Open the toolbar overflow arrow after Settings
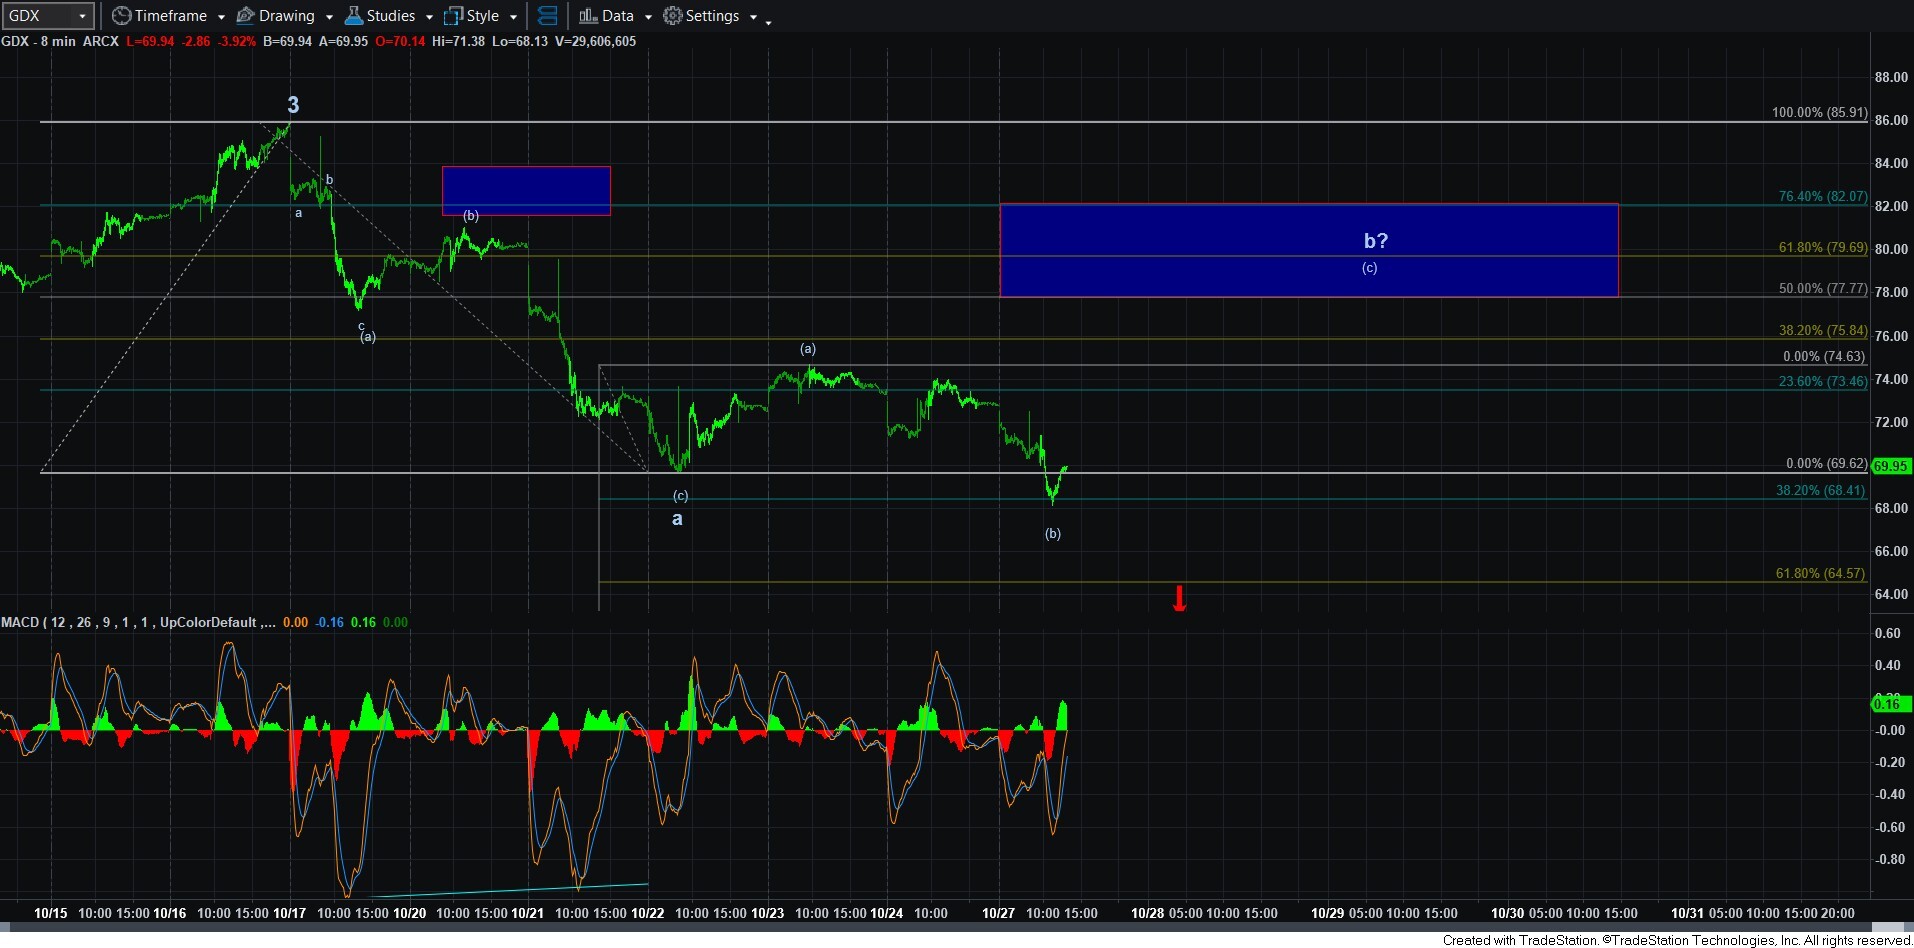Viewport: 1914px width, 948px height. (768, 22)
